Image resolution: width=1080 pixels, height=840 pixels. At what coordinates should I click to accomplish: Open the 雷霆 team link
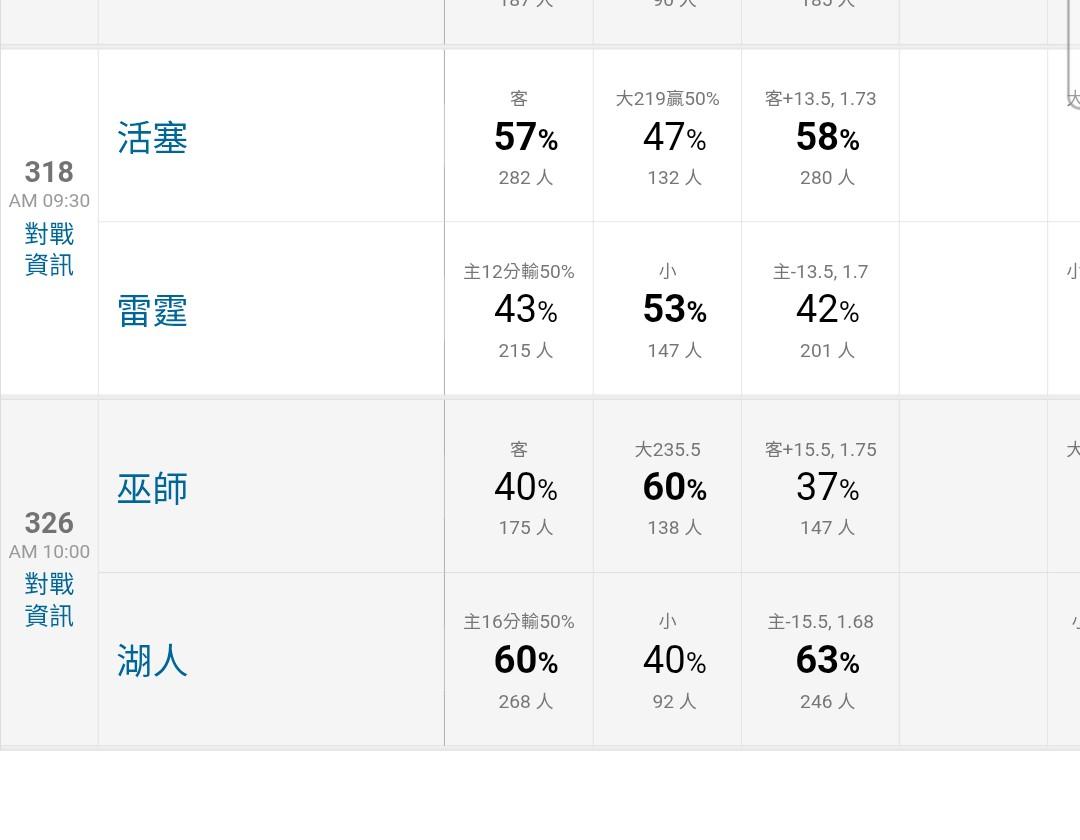tap(153, 311)
